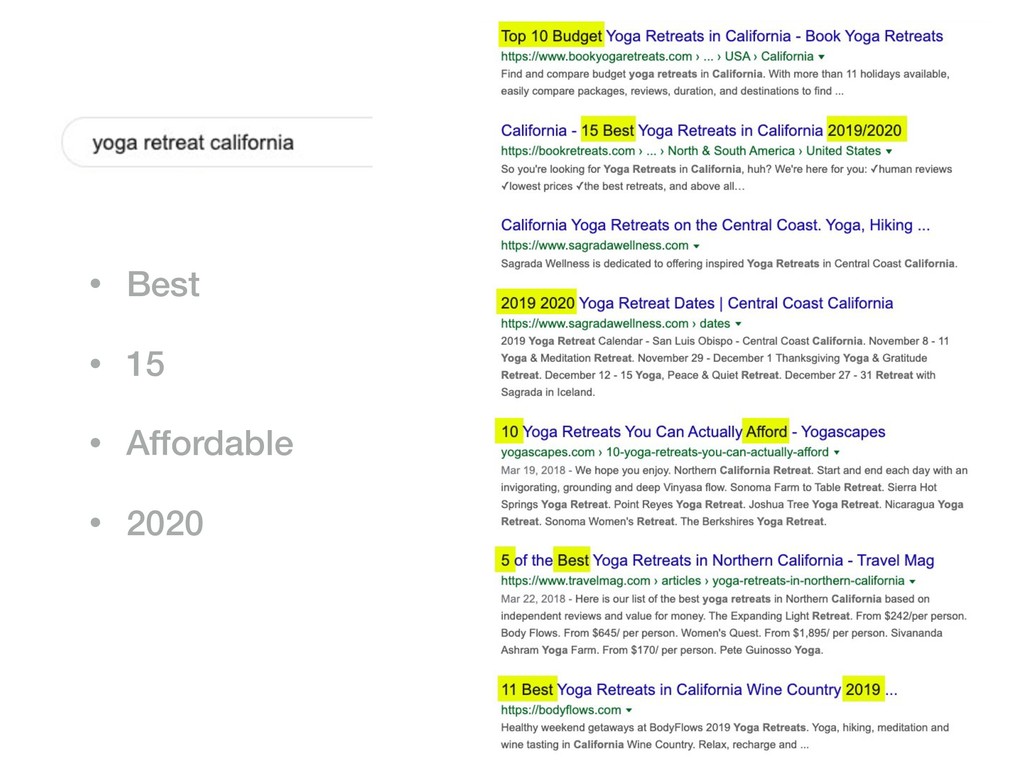Open '15 Best Yoga Retreats in California 2019/2020' result
Image resolution: width=1024 pixels, height=768 pixels.
(701, 131)
